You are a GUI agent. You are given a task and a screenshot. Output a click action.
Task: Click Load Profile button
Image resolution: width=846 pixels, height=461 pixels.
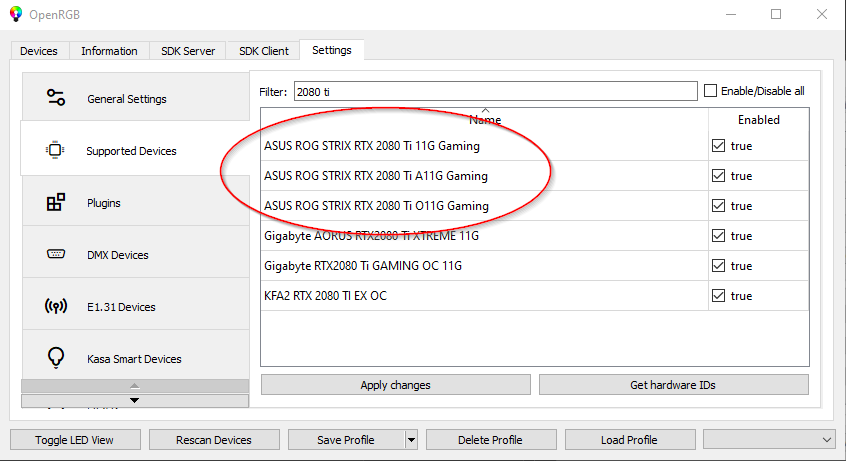pos(630,440)
